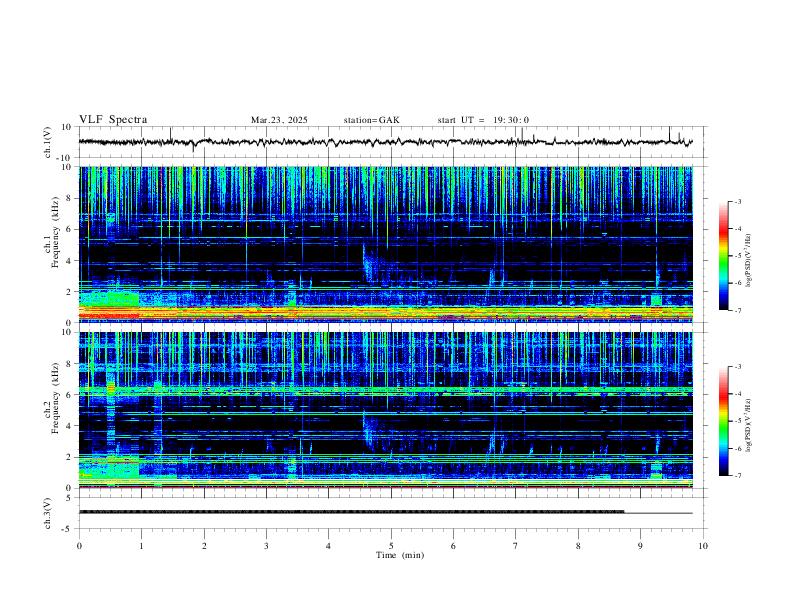The height and width of the screenshot is (612, 792).
Task: Click time axis tick label "10" at right end
Action: [703, 546]
